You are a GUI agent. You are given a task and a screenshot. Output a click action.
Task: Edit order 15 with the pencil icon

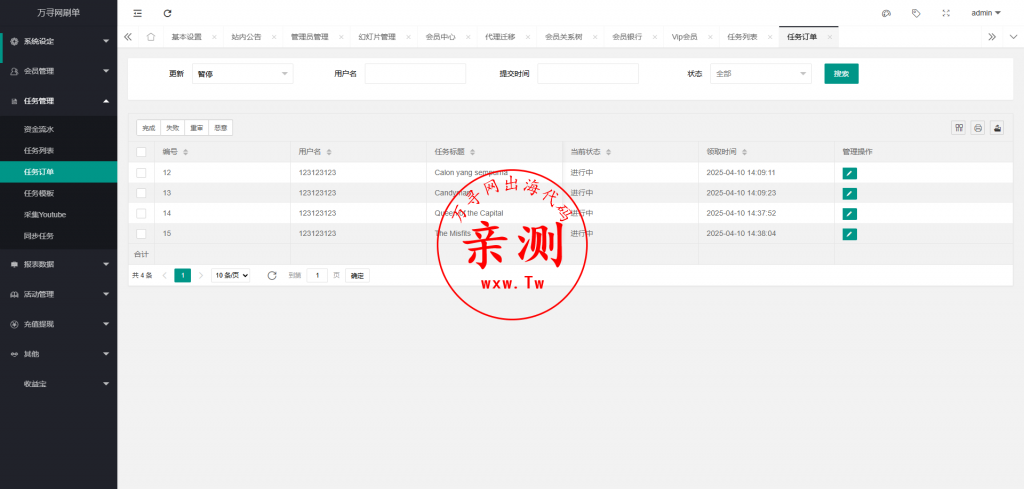click(850, 234)
